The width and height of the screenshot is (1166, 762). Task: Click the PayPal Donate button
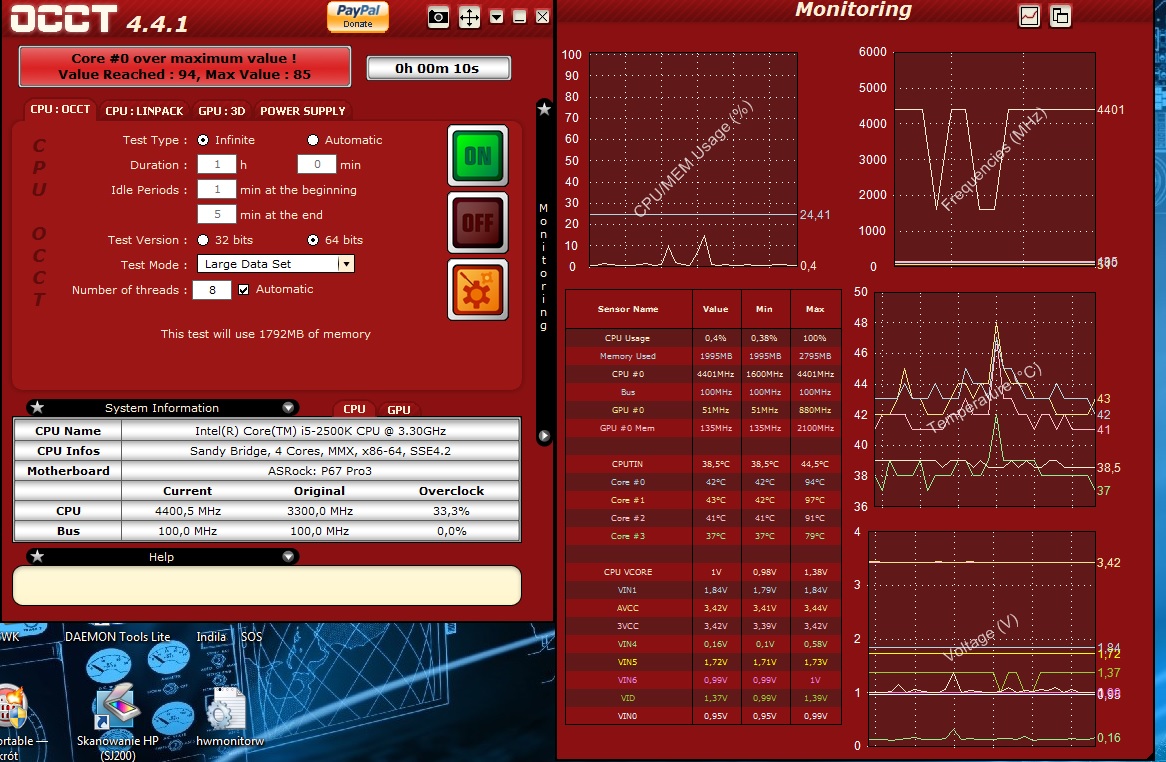(x=358, y=16)
